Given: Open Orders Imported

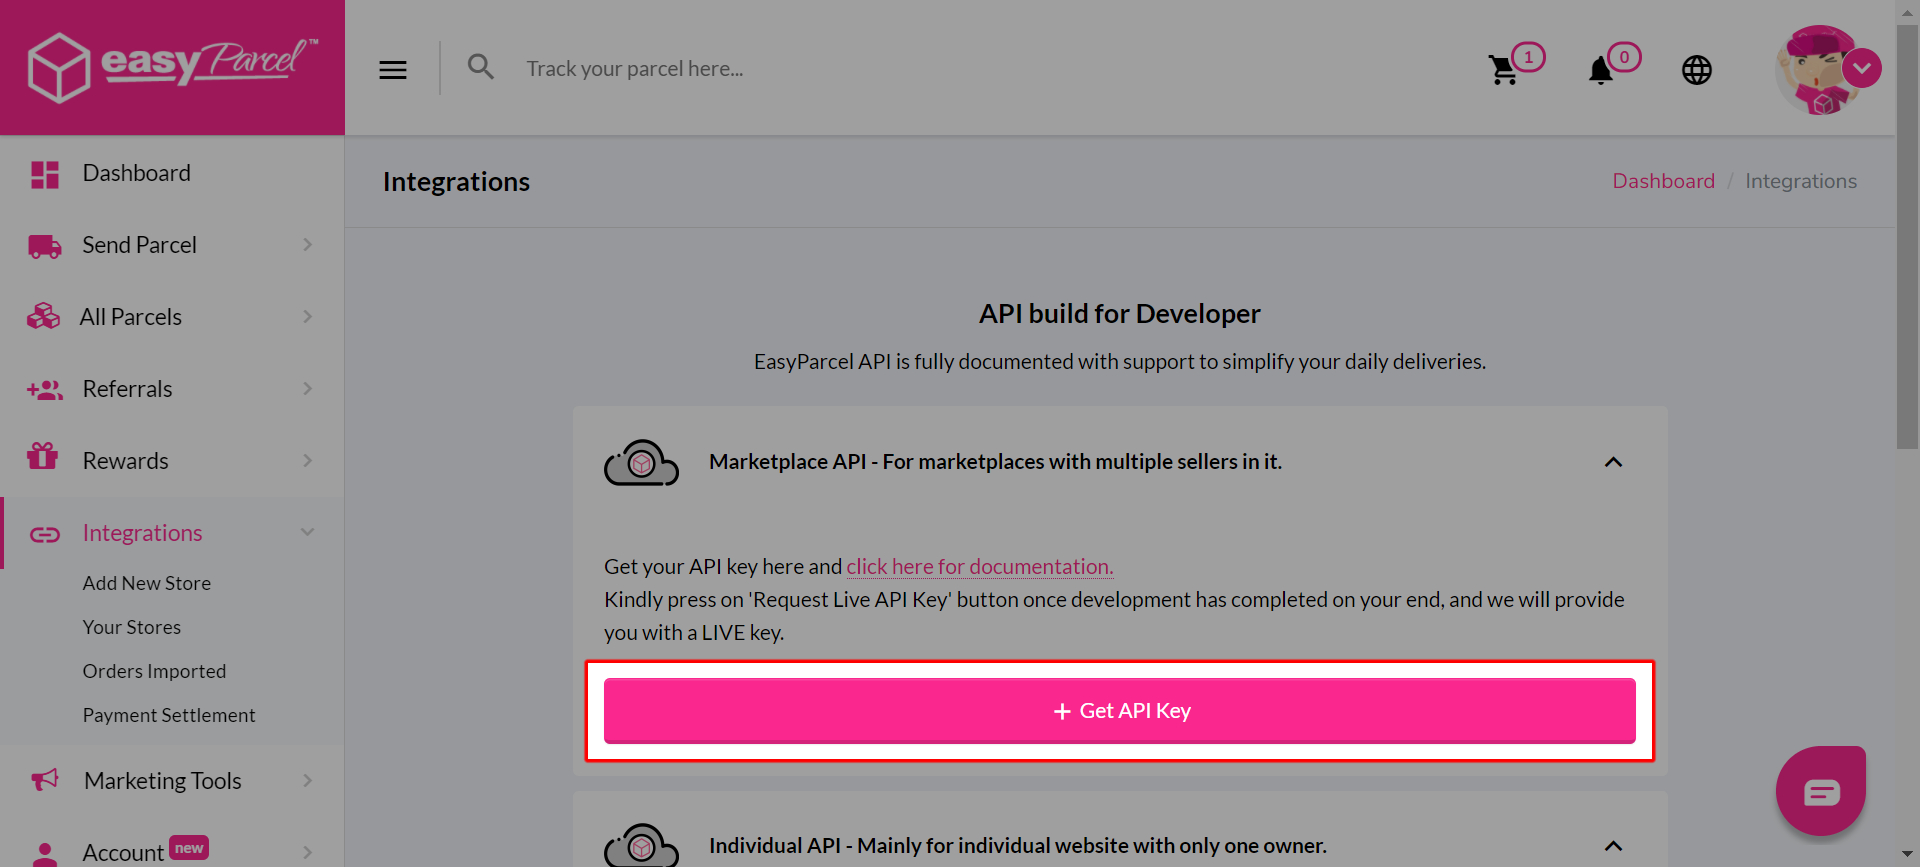Looking at the screenshot, I should pos(154,671).
